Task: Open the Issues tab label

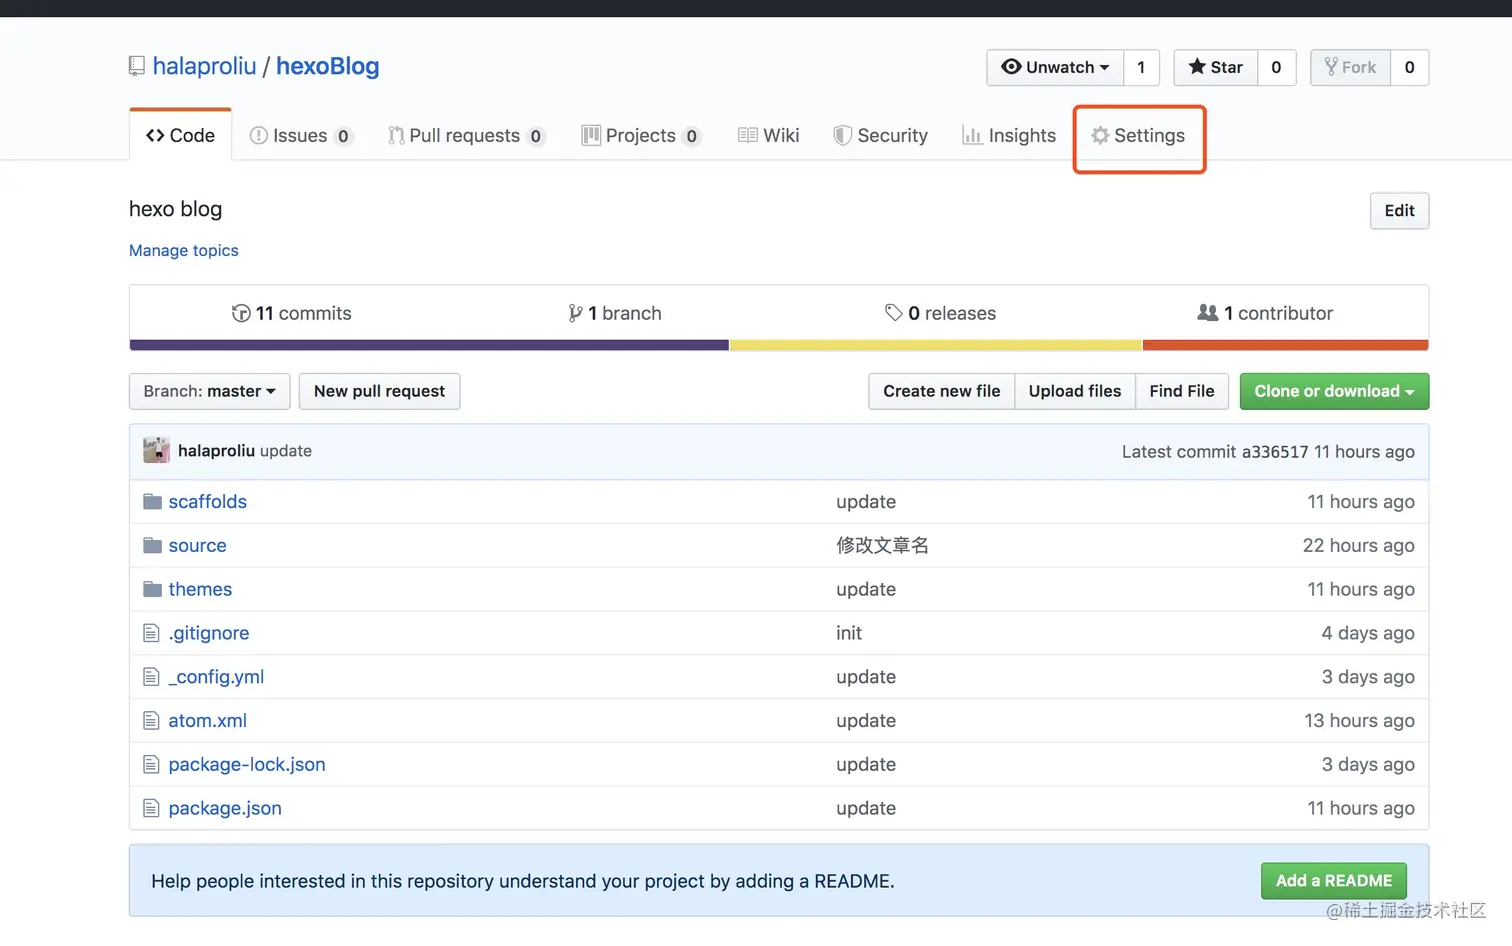Action: coord(300,135)
